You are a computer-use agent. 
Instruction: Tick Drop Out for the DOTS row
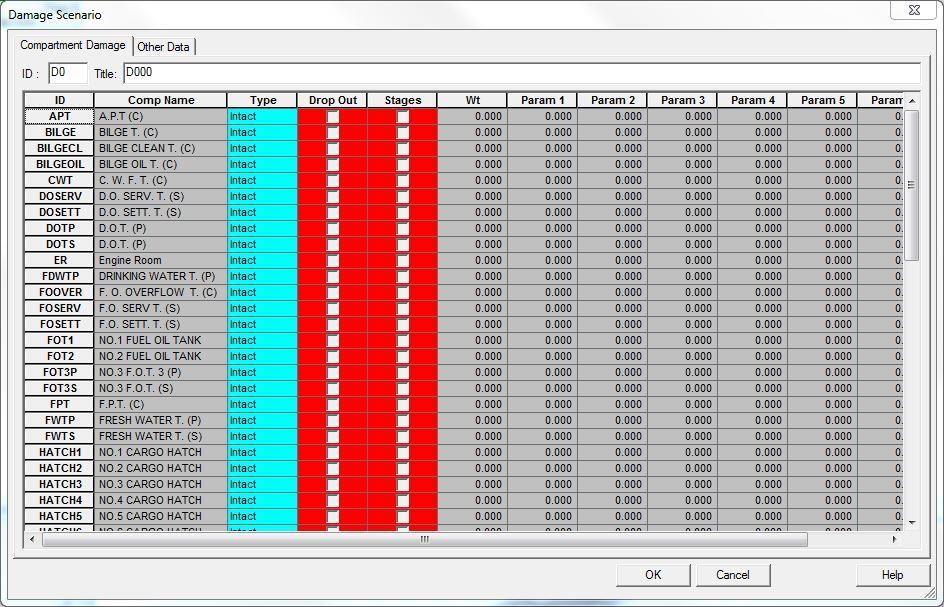click(332, 244)
